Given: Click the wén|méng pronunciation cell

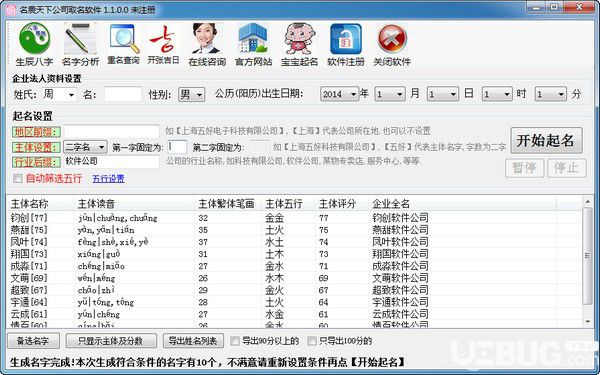Looking at the screenshot, I should click(x=96, y=278).
